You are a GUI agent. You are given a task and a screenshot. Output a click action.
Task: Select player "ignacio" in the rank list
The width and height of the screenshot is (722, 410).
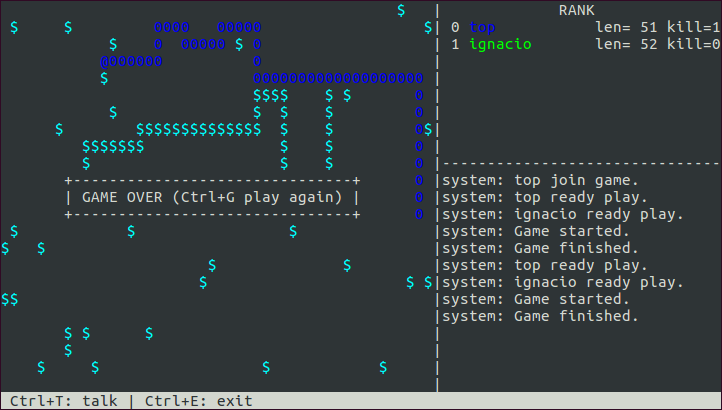tap(499, 44)
